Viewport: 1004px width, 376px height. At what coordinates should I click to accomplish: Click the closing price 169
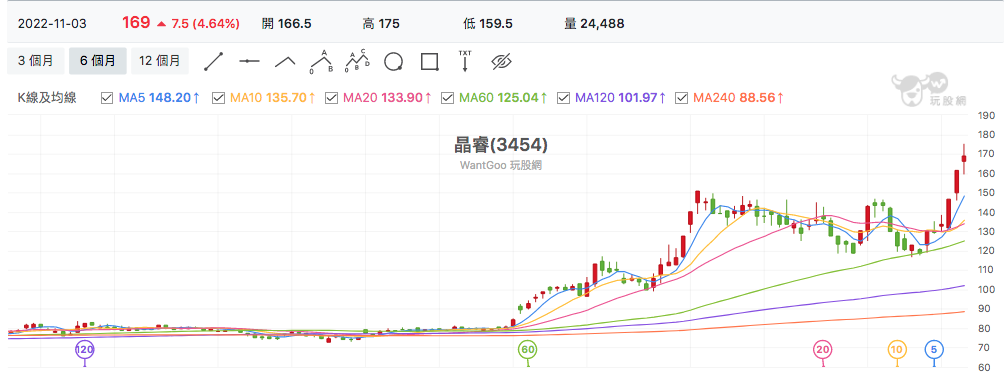click(136, 23)
